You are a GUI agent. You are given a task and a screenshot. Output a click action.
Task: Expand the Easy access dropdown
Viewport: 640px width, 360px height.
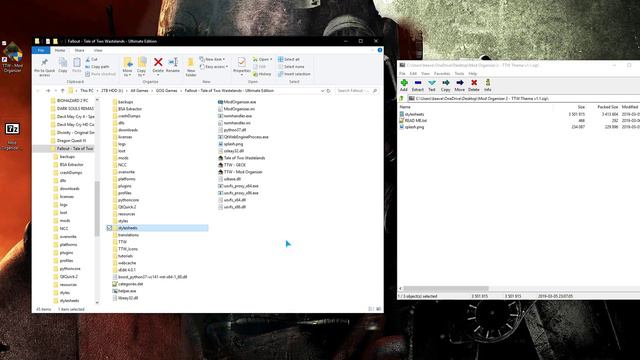(214, 67)
